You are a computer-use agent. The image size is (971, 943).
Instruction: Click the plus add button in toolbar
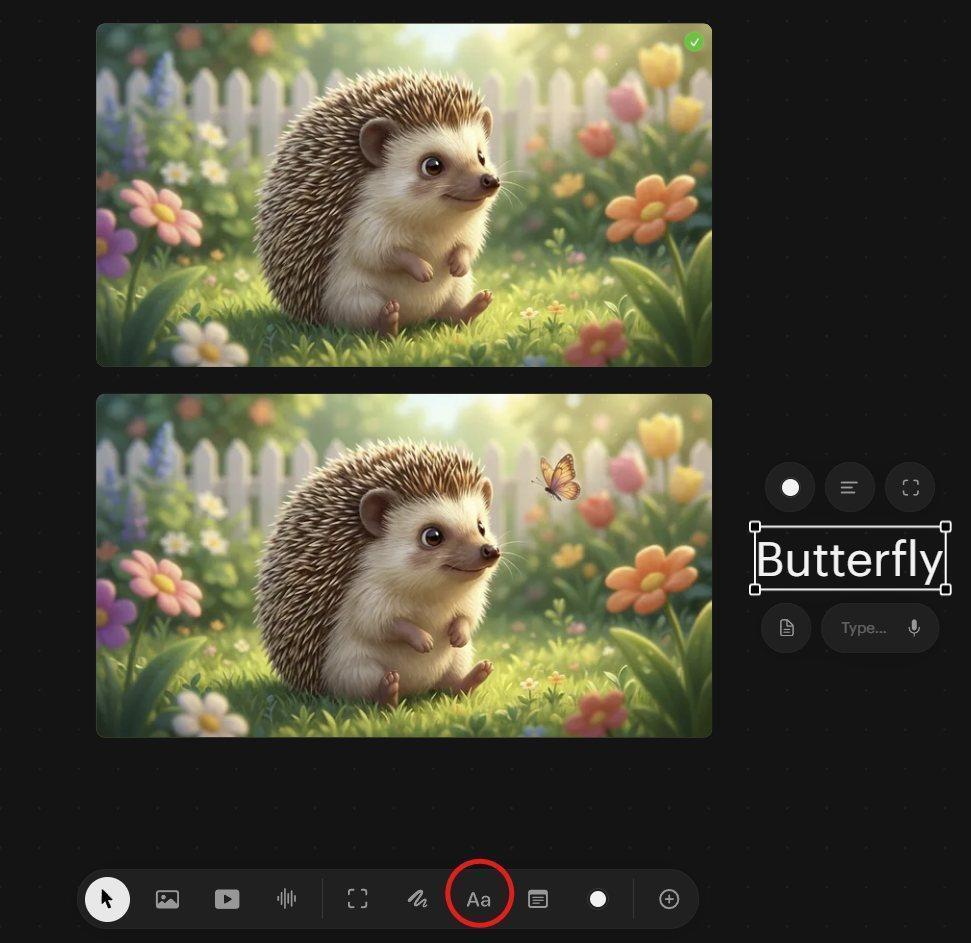[669, 898]
